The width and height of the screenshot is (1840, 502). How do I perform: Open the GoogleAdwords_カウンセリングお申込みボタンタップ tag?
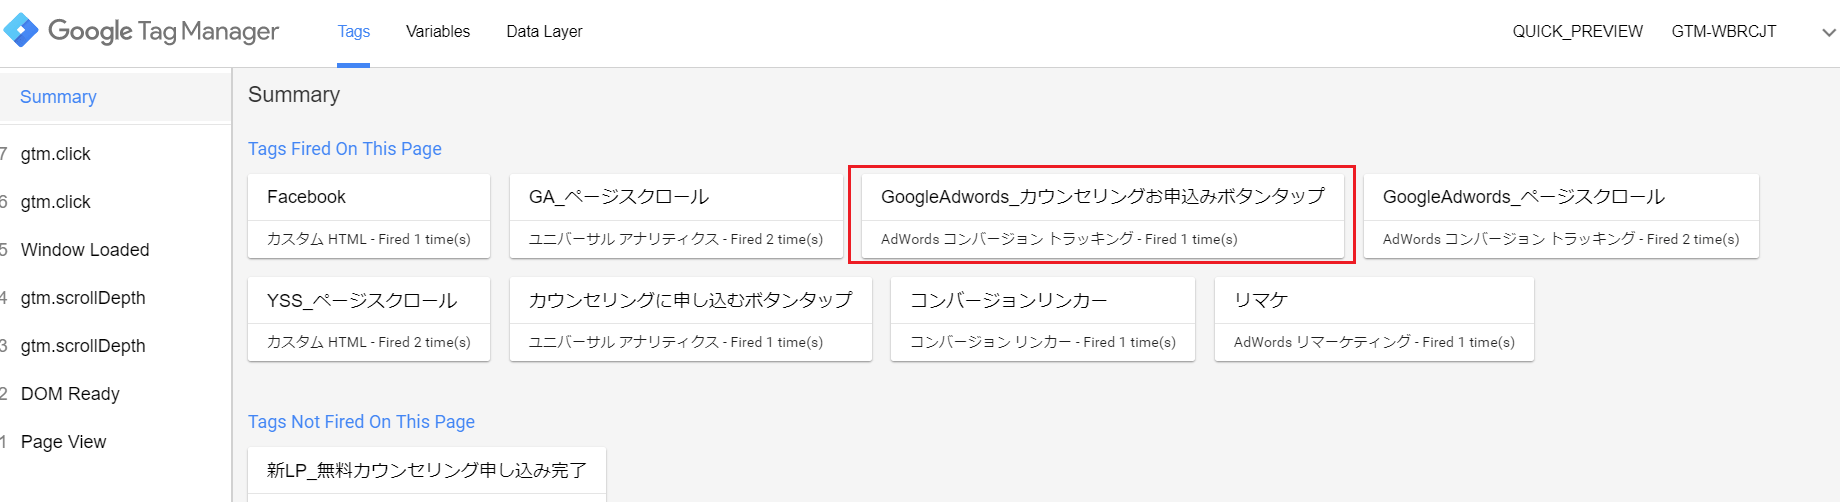click(1103, 216)
